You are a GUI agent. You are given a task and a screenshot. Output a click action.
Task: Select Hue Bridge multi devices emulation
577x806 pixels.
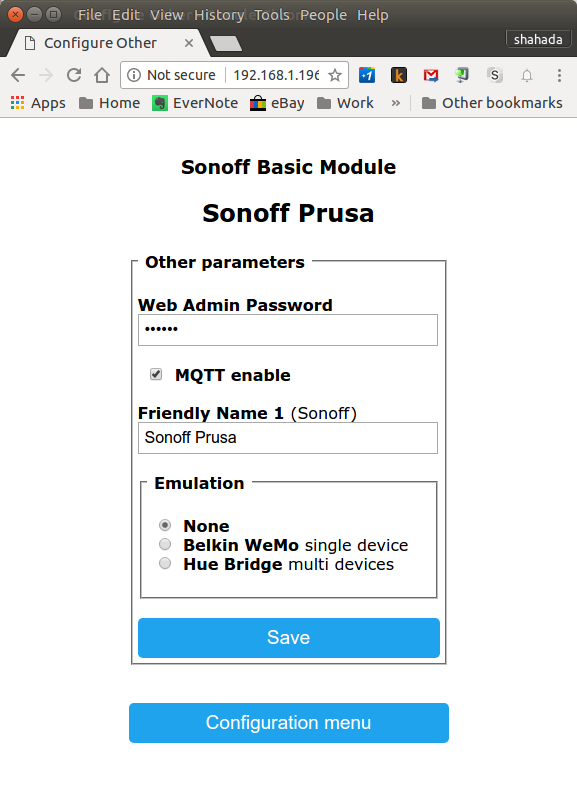coord(165,563)
